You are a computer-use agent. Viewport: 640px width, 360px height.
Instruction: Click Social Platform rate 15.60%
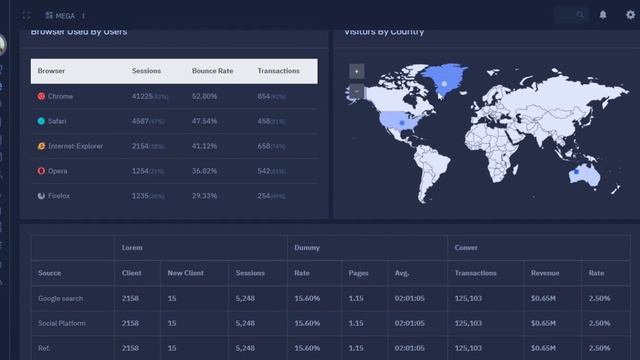click(307, 323)
